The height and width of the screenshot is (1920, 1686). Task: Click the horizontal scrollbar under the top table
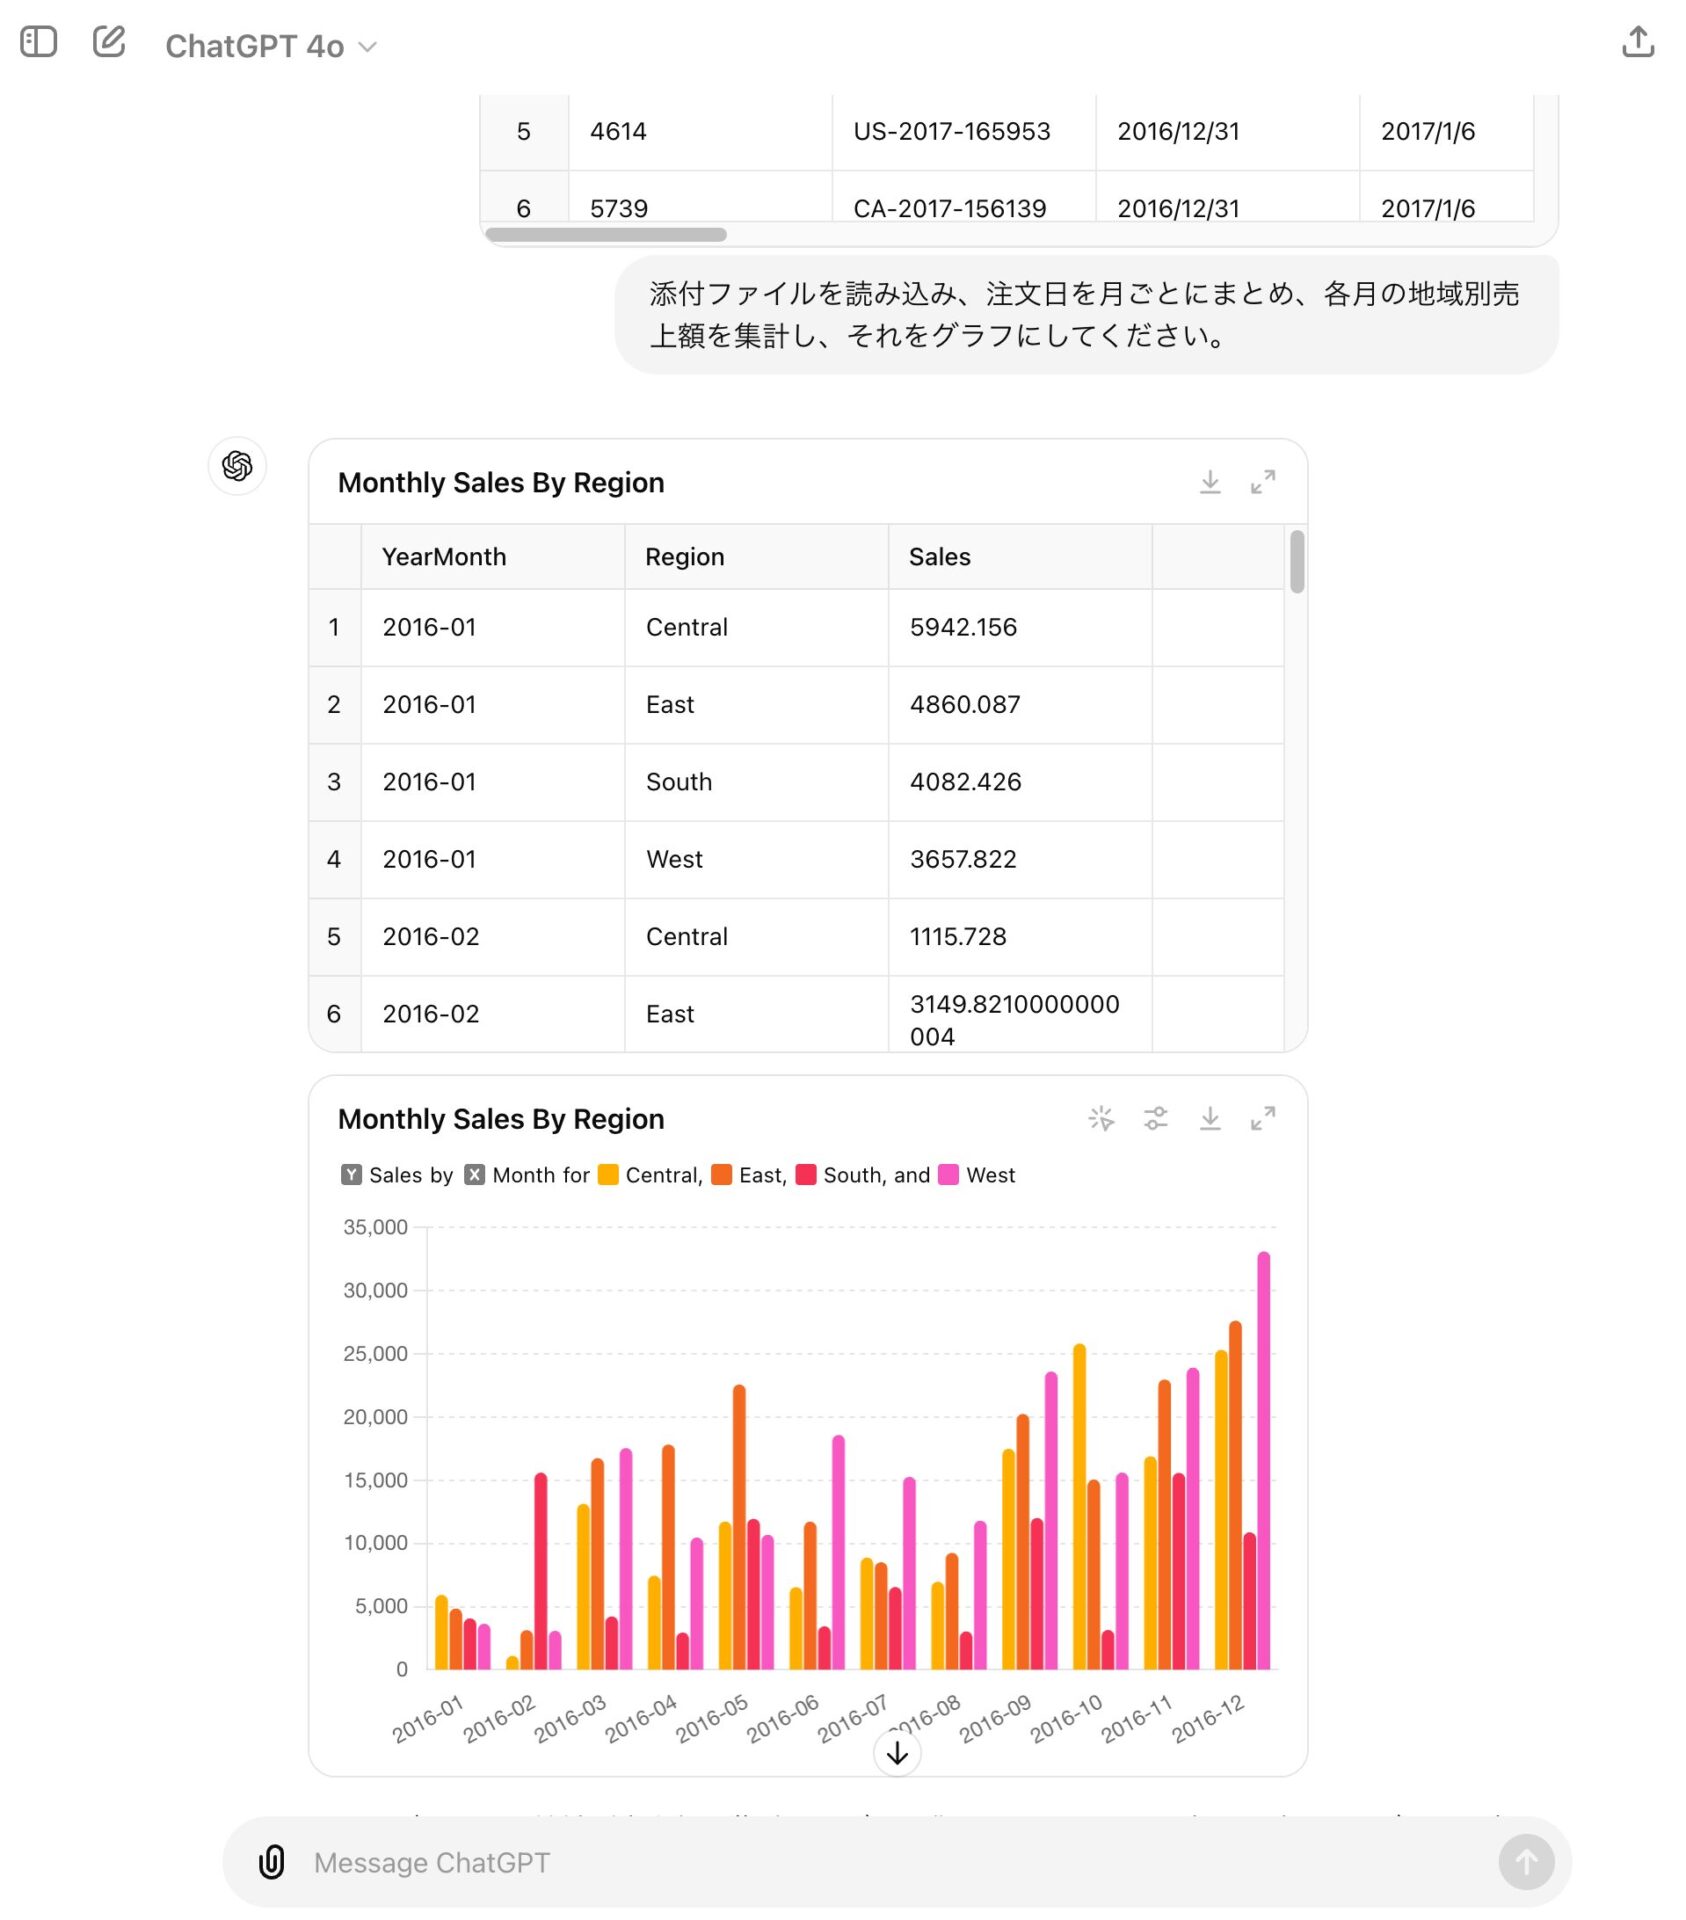(x=606, y=235)
